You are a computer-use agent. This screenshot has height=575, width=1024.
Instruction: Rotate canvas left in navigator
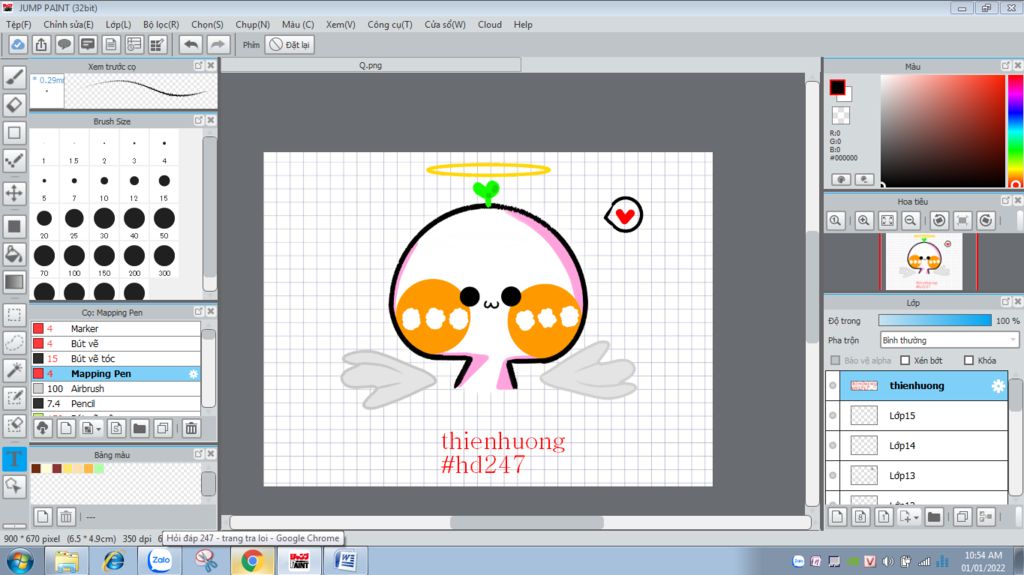coord(939,221)
